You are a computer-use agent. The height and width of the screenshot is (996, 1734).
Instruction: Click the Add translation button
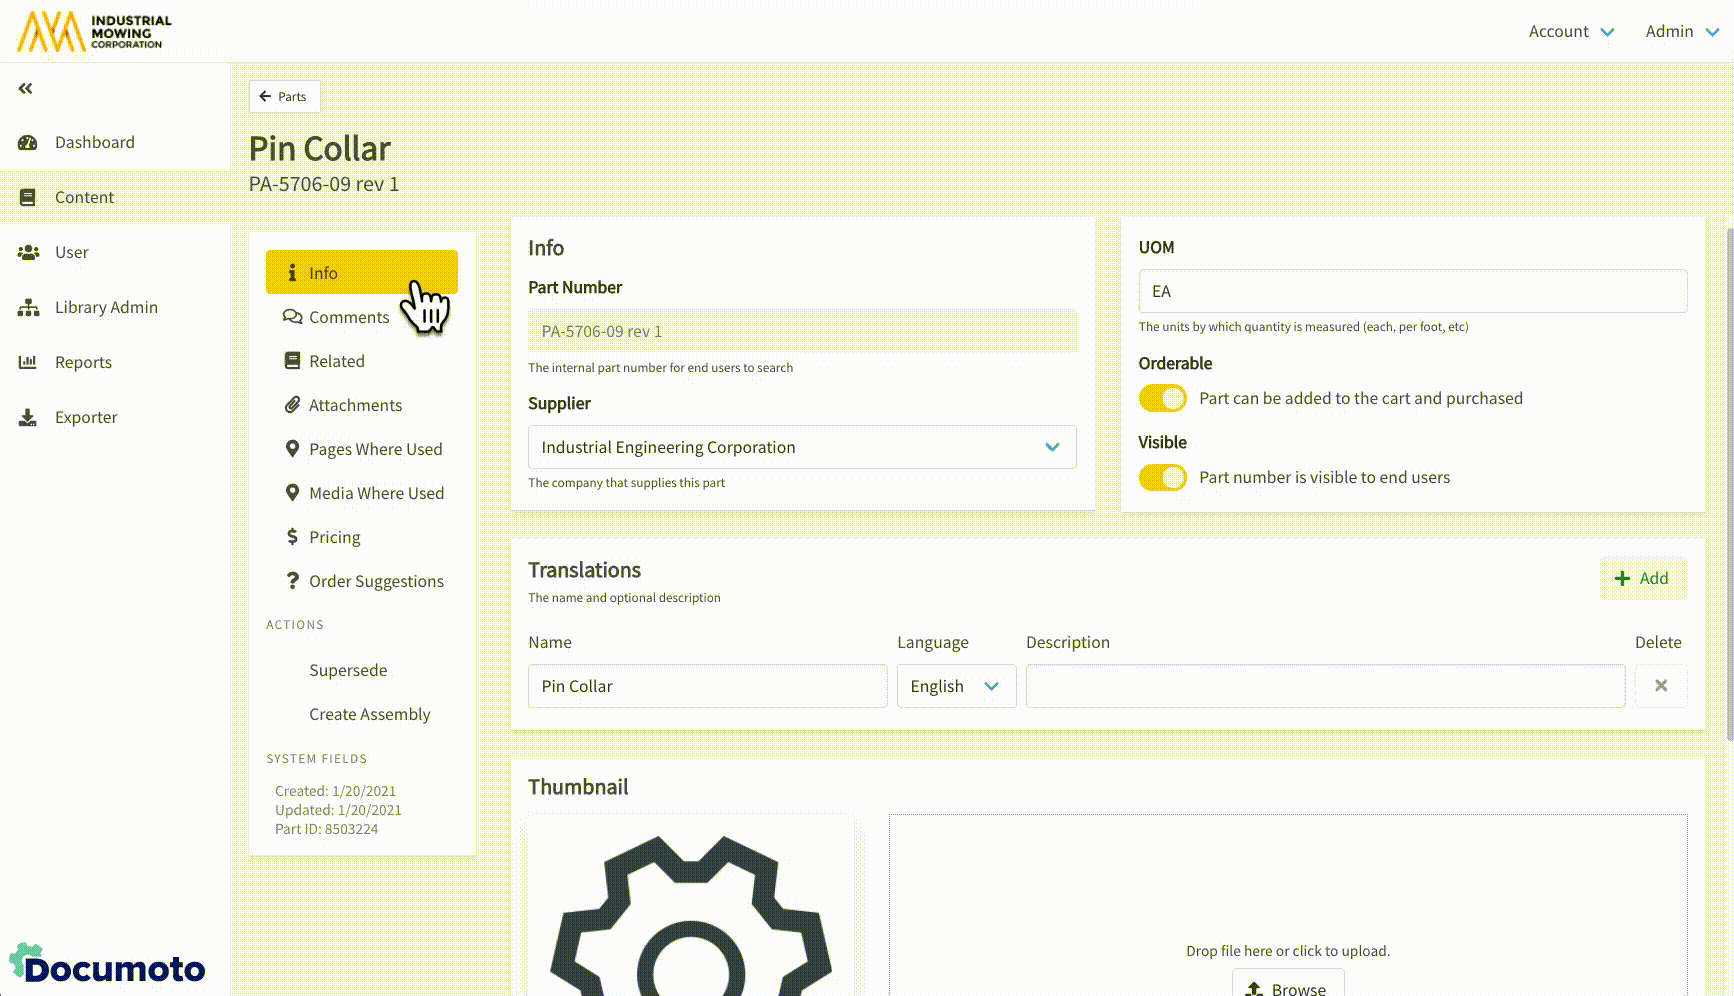1642,578
